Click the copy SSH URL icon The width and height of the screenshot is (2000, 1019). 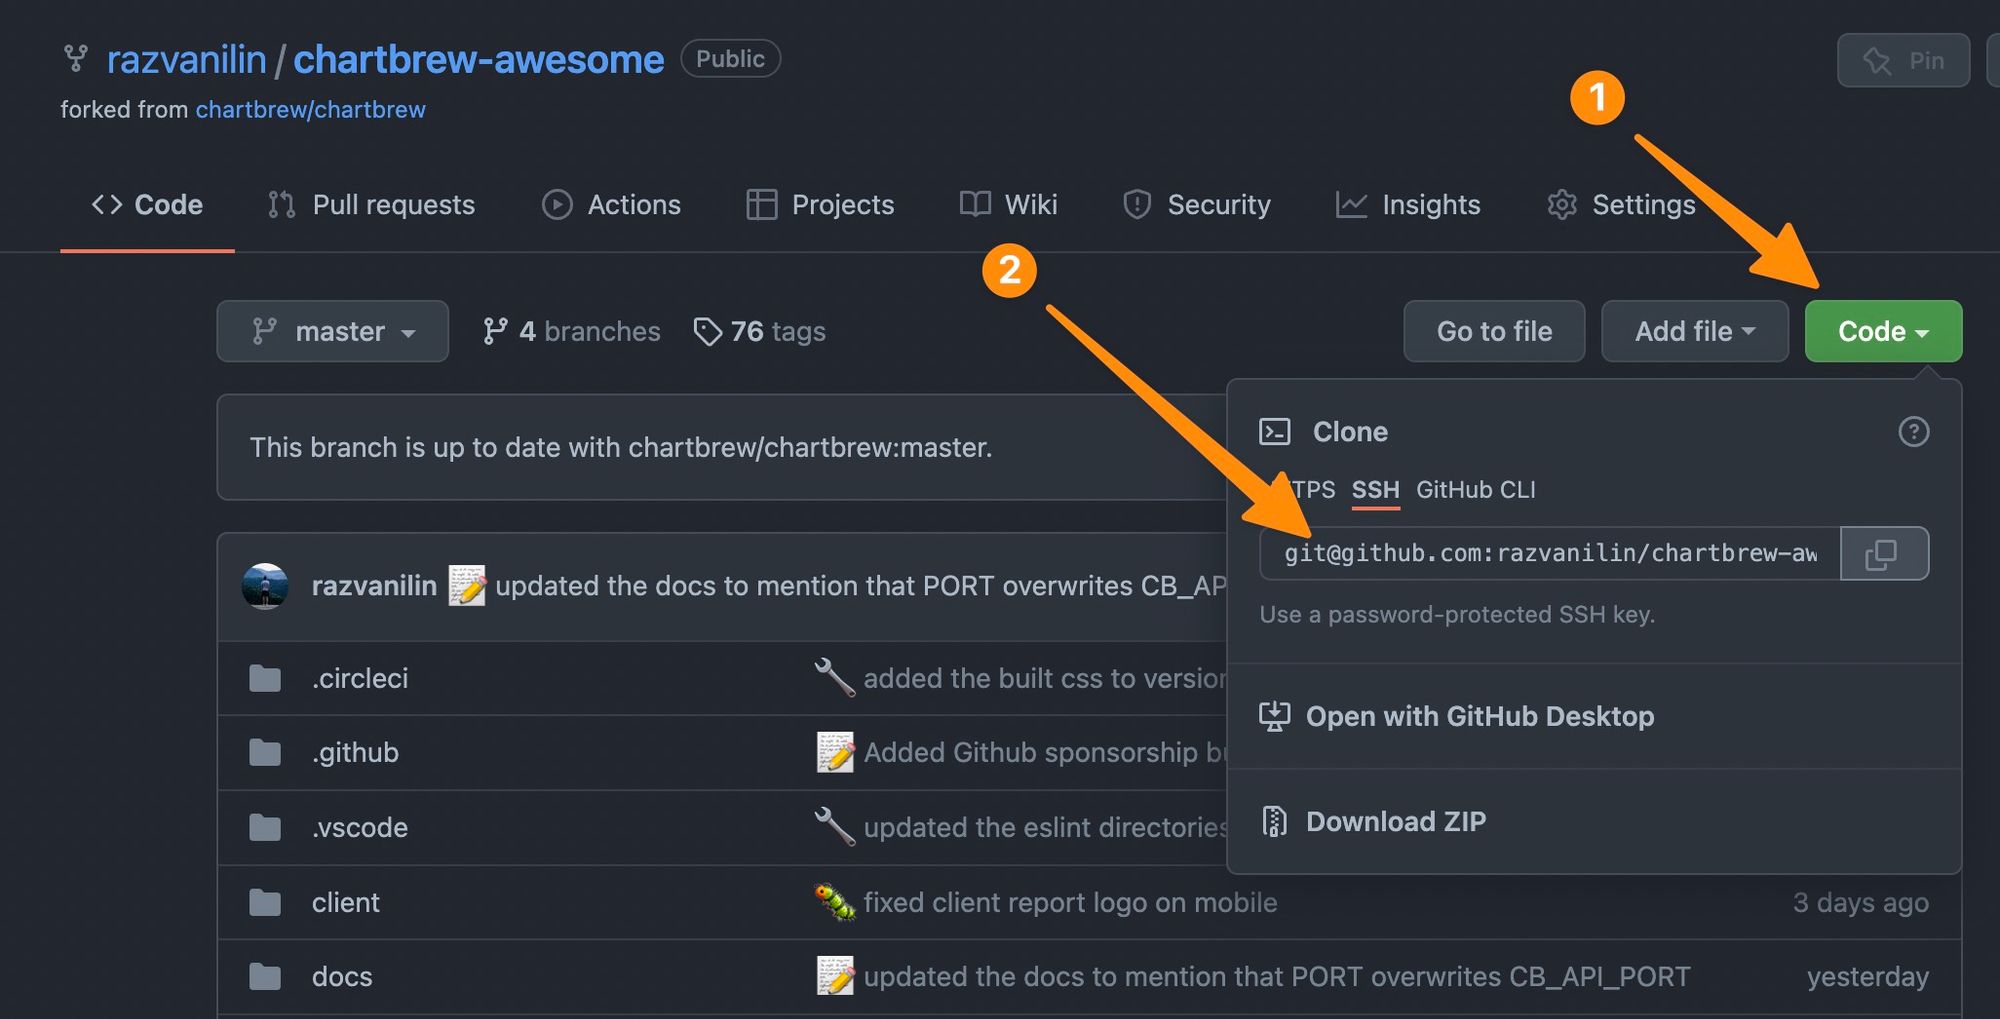coord(1883,554)
